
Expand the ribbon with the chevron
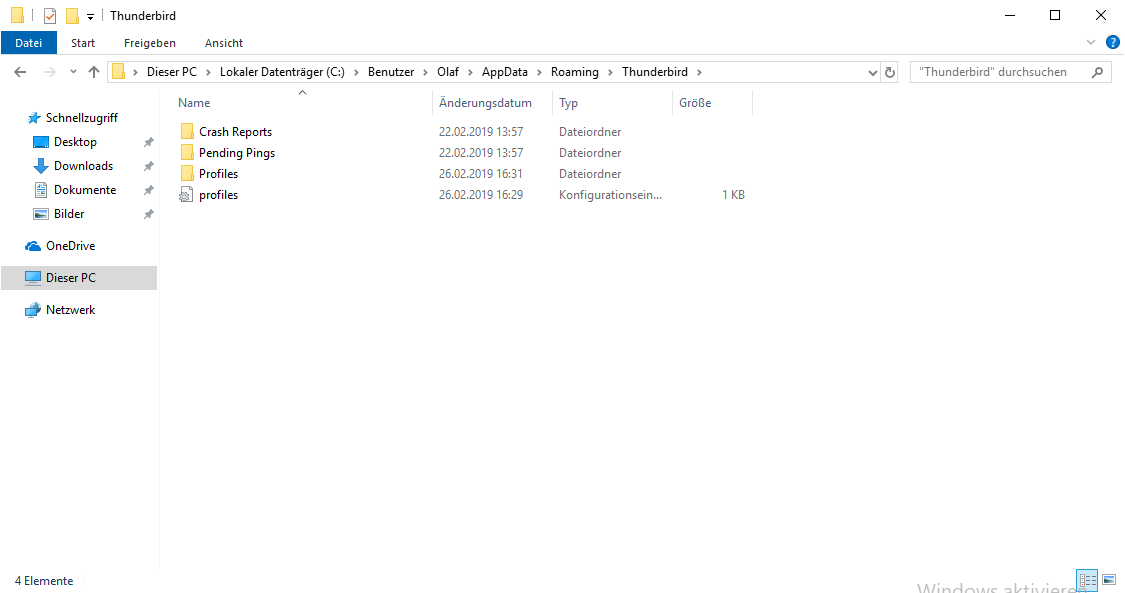(x=1091, y=42)
